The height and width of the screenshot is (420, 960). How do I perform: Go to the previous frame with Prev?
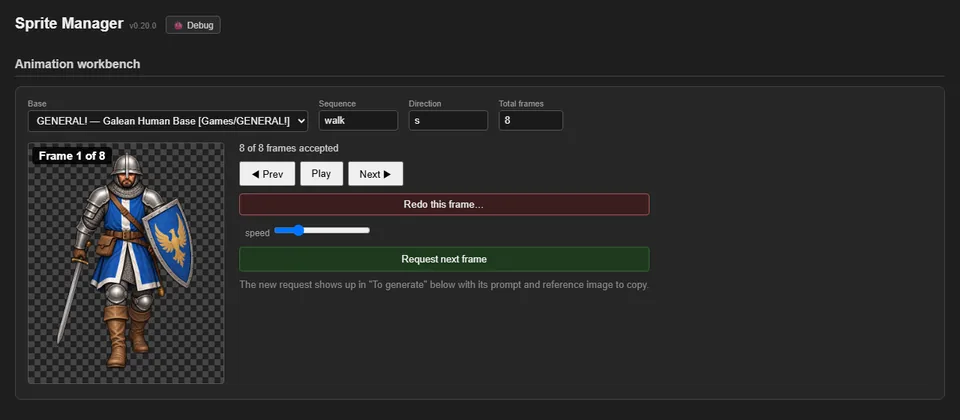coord(268,174)
